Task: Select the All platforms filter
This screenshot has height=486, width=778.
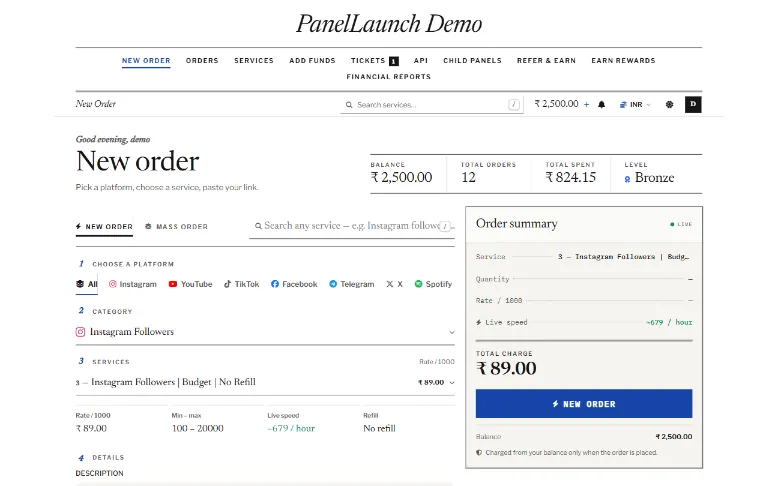Action: [86, 284]
